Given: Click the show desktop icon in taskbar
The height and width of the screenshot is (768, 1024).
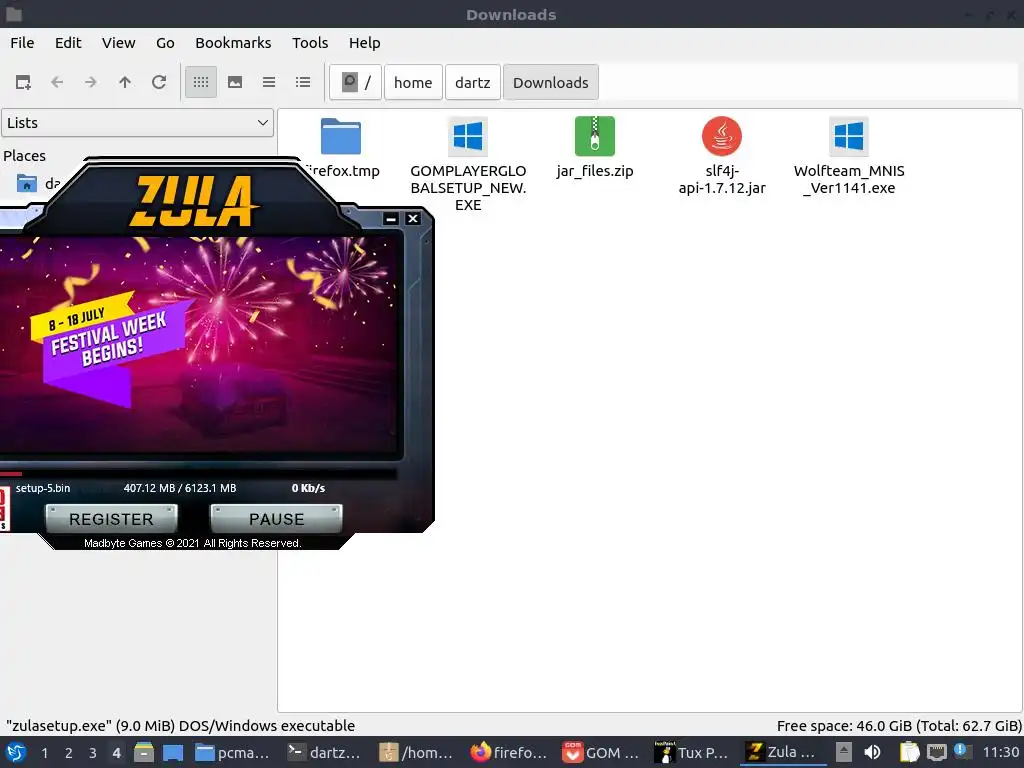Looking at the screenshot, I should pos(173,752).
